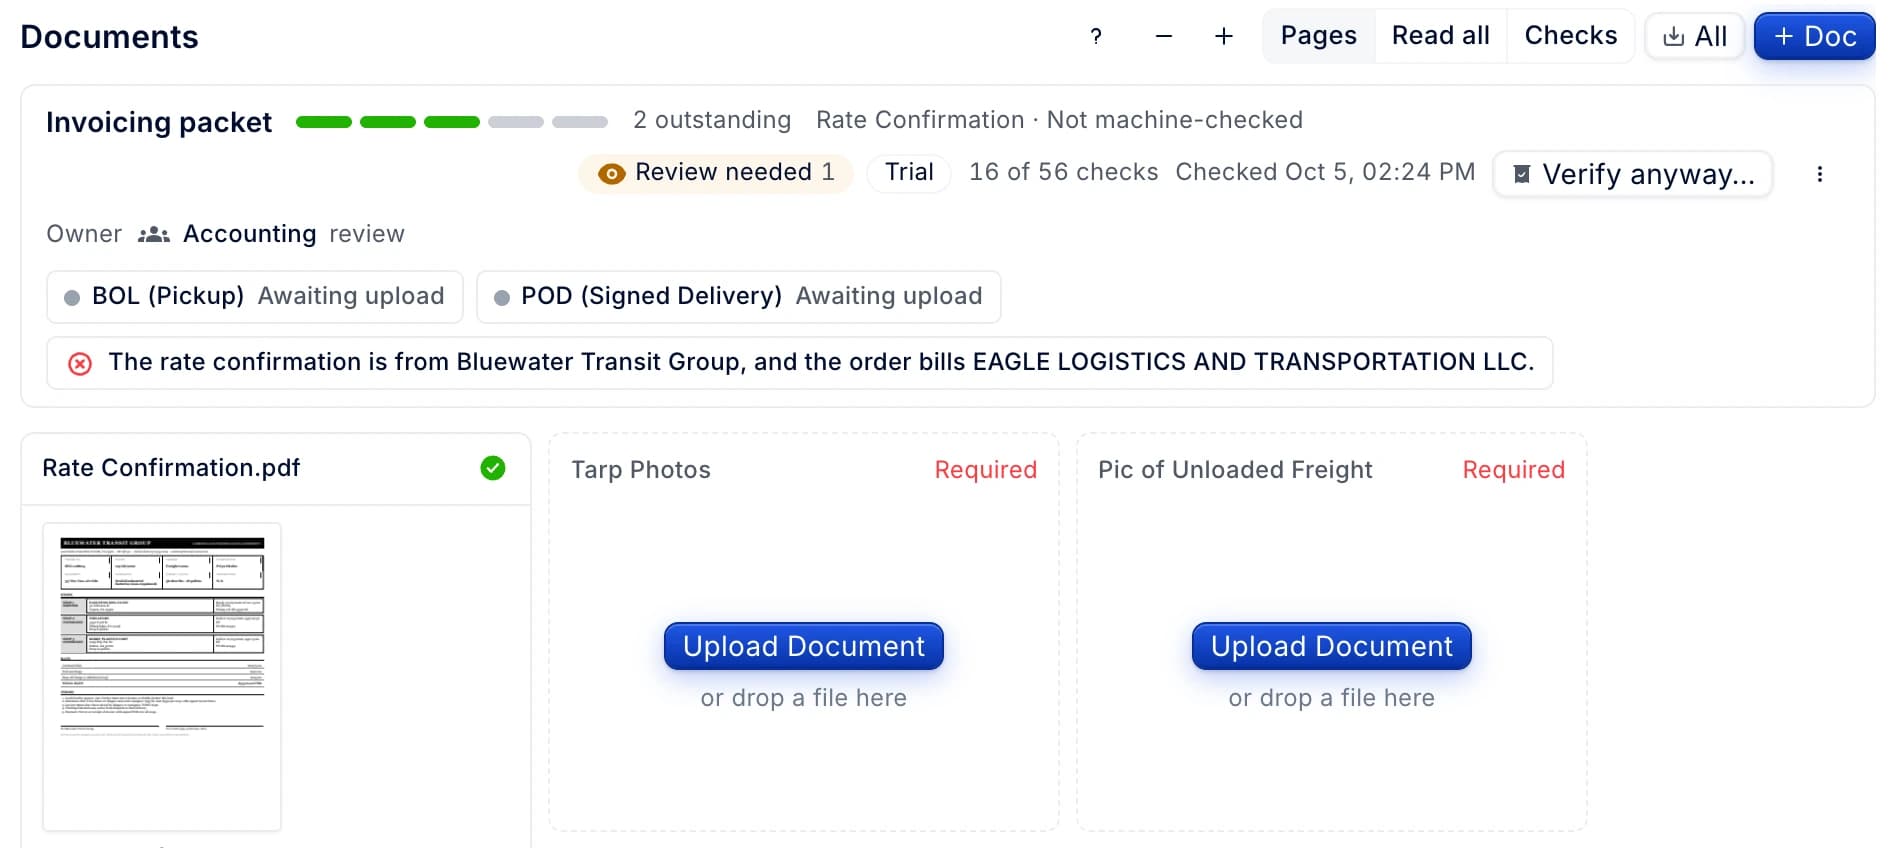Screen dimensions: 1900x848
Task: Click the Invoicing packet progress bar
Action: (452, 122)
